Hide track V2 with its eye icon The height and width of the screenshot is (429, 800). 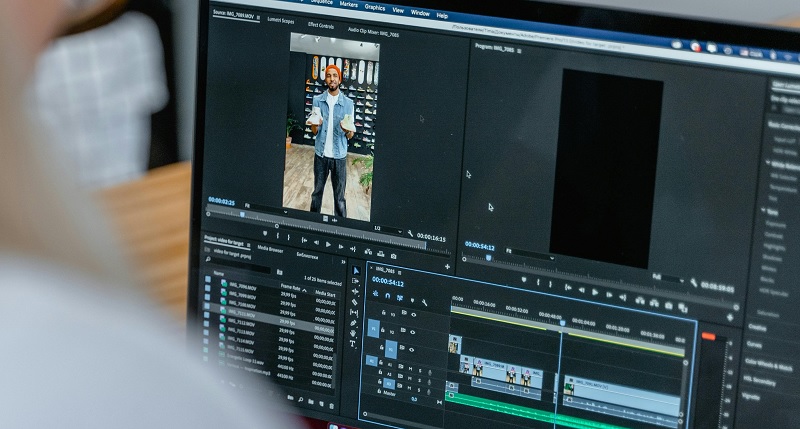413,333
